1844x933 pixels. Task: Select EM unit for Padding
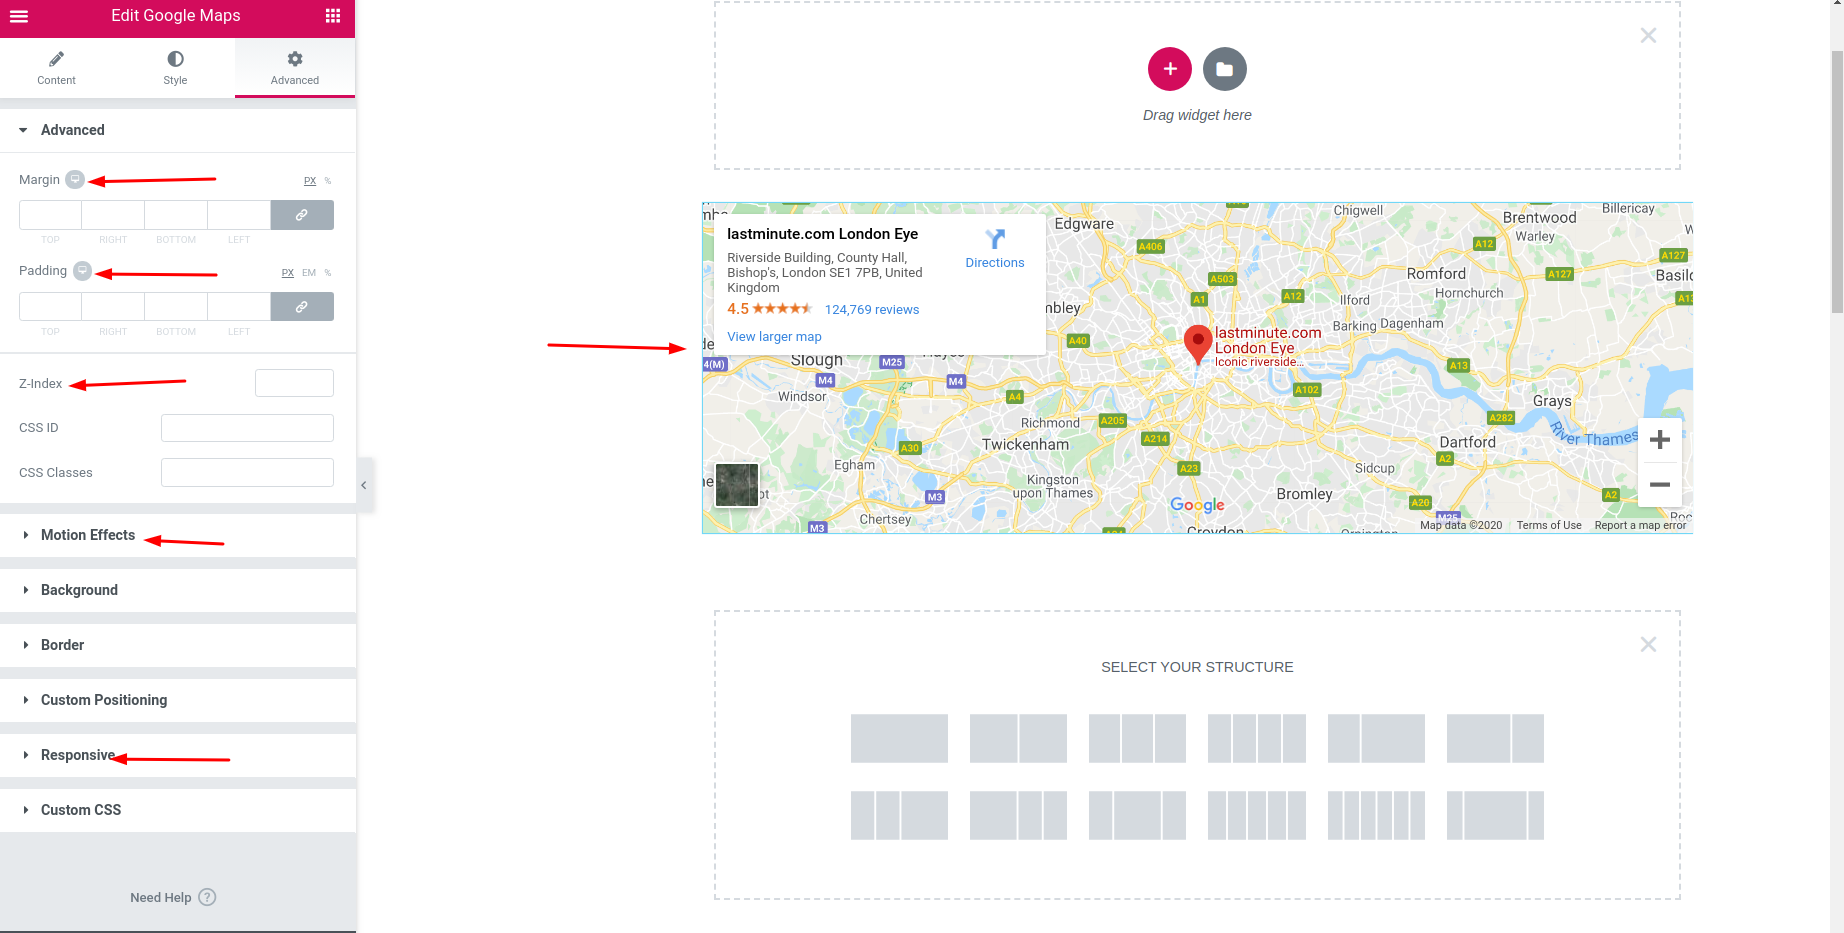(x=309, y=273)
